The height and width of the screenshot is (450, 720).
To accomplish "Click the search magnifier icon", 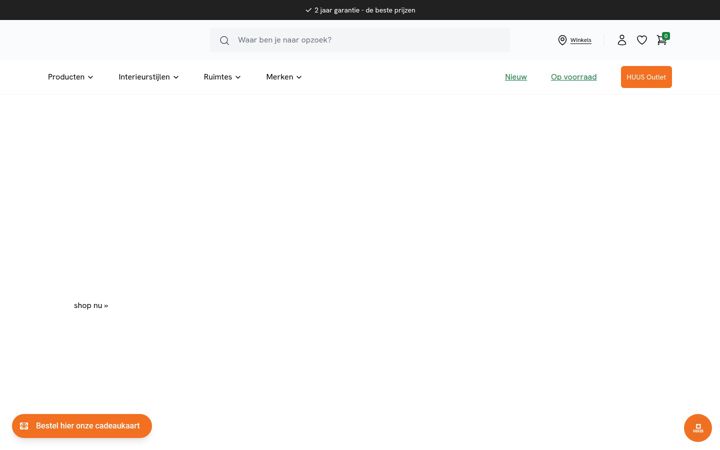I will (224, 40).
